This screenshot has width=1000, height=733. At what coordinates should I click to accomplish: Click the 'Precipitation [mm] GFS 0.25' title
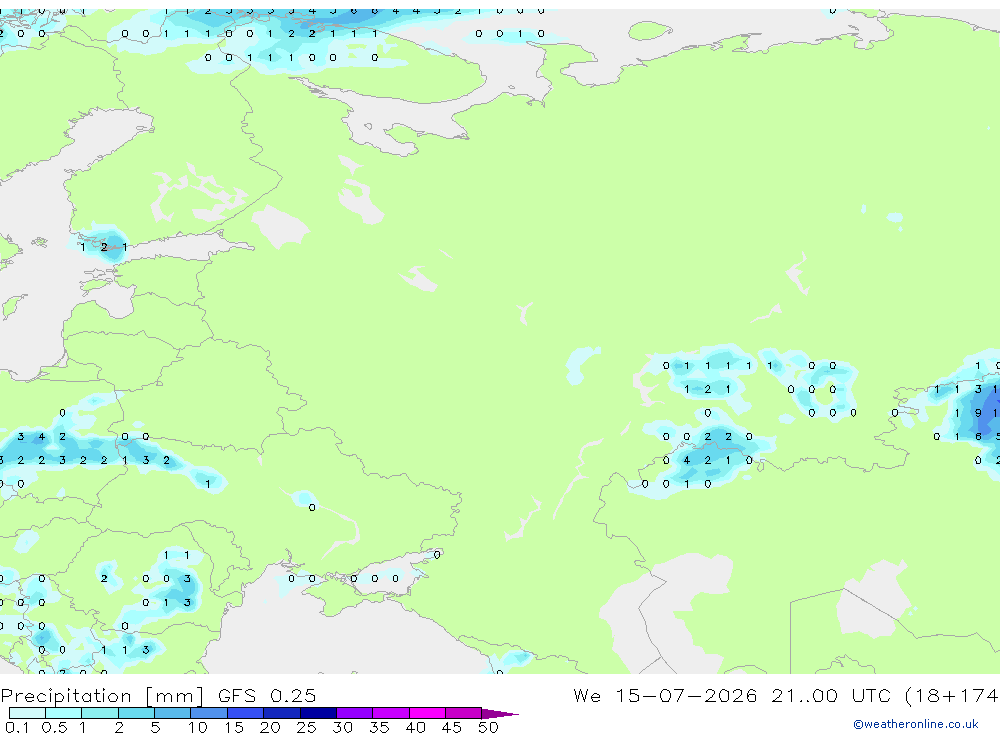tap(158, 695)
